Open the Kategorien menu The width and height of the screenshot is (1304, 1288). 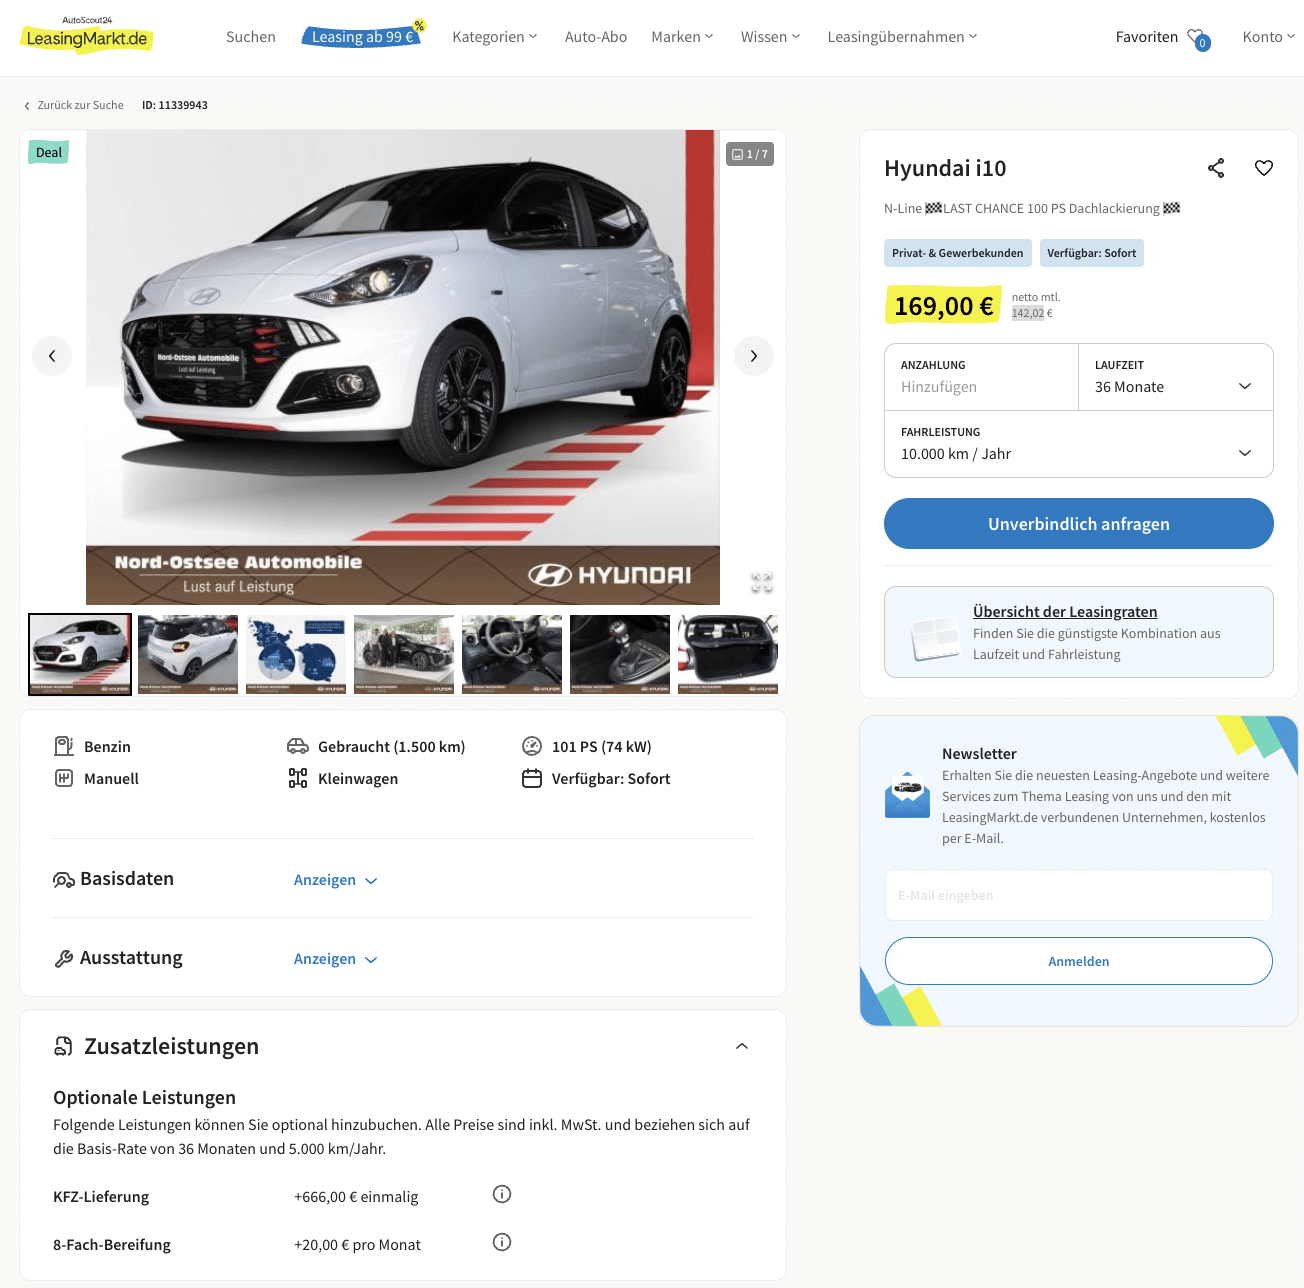pos(495,37)
